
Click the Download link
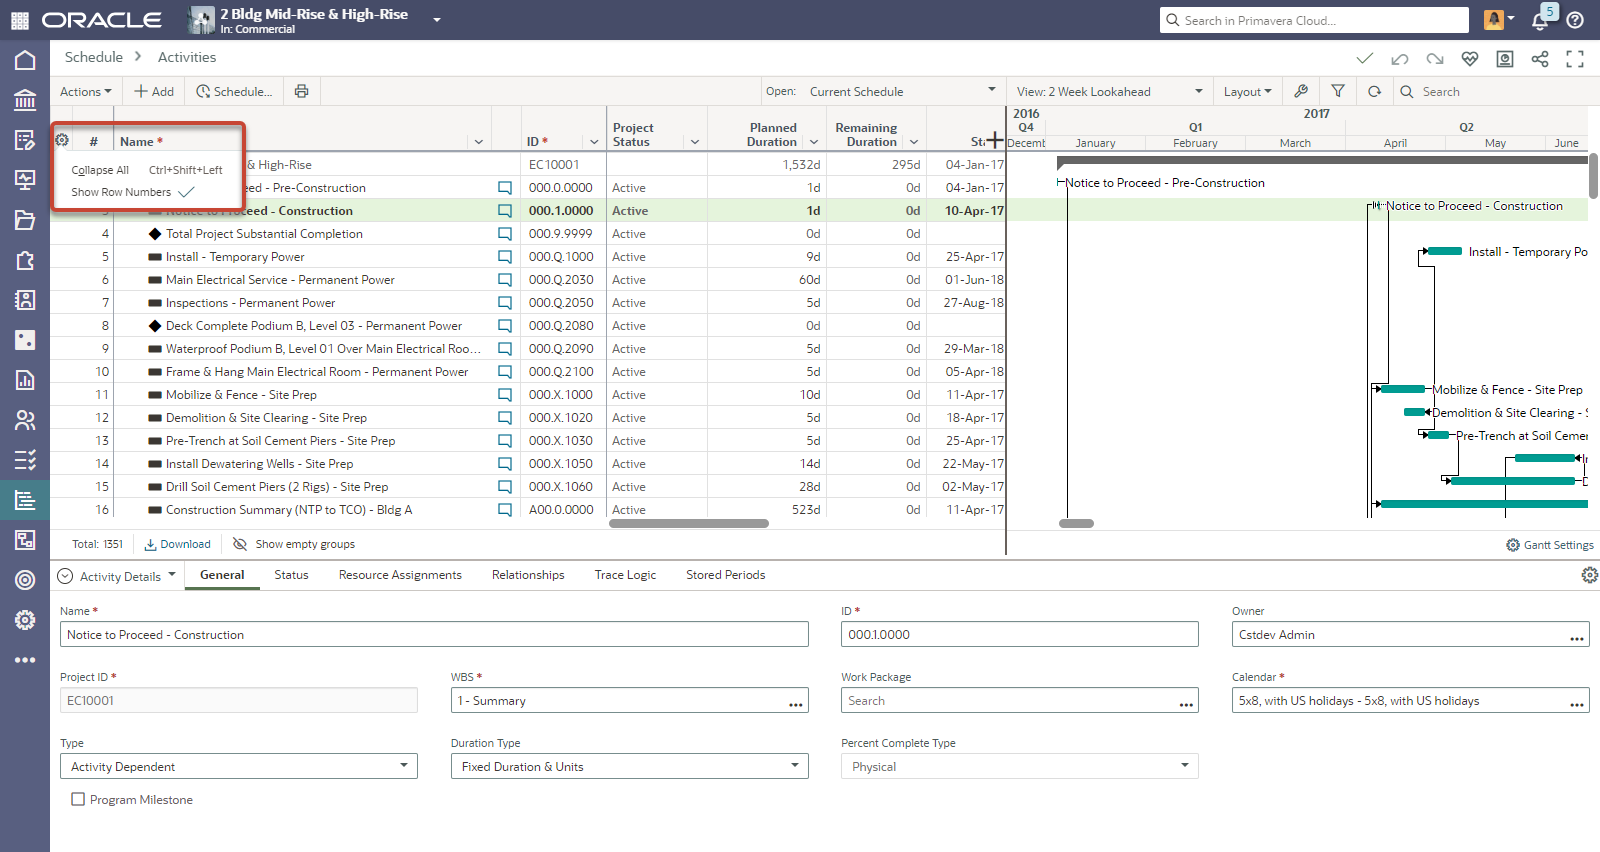tap(178, 544)
